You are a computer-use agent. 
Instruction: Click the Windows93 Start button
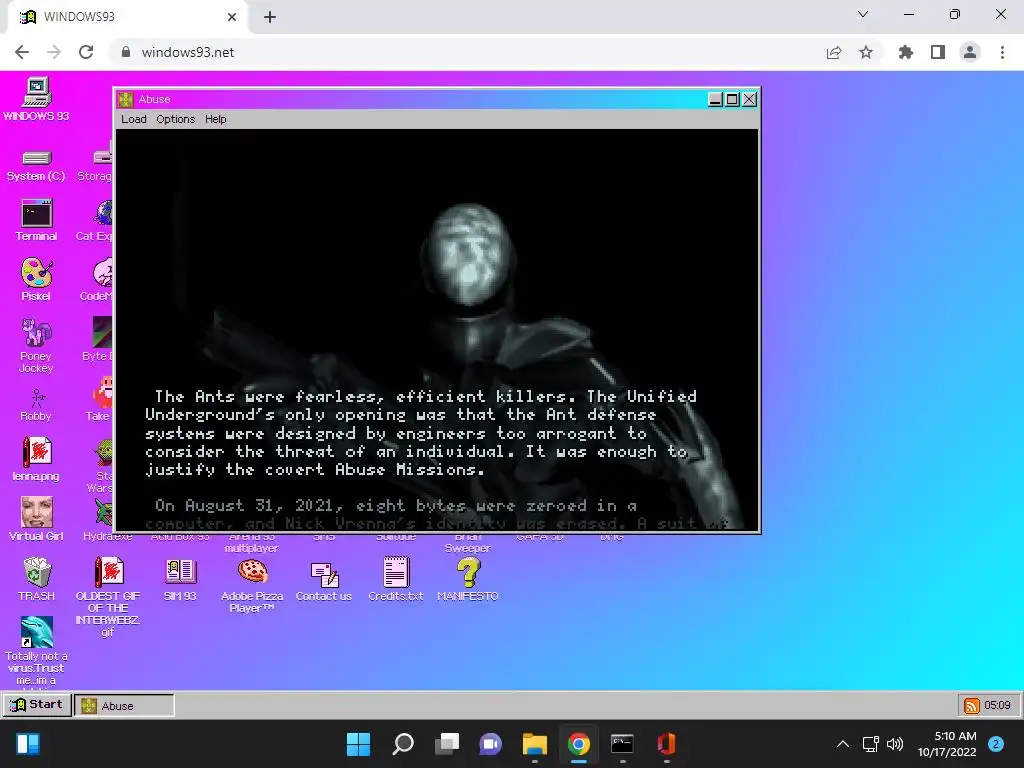(37, 705)
